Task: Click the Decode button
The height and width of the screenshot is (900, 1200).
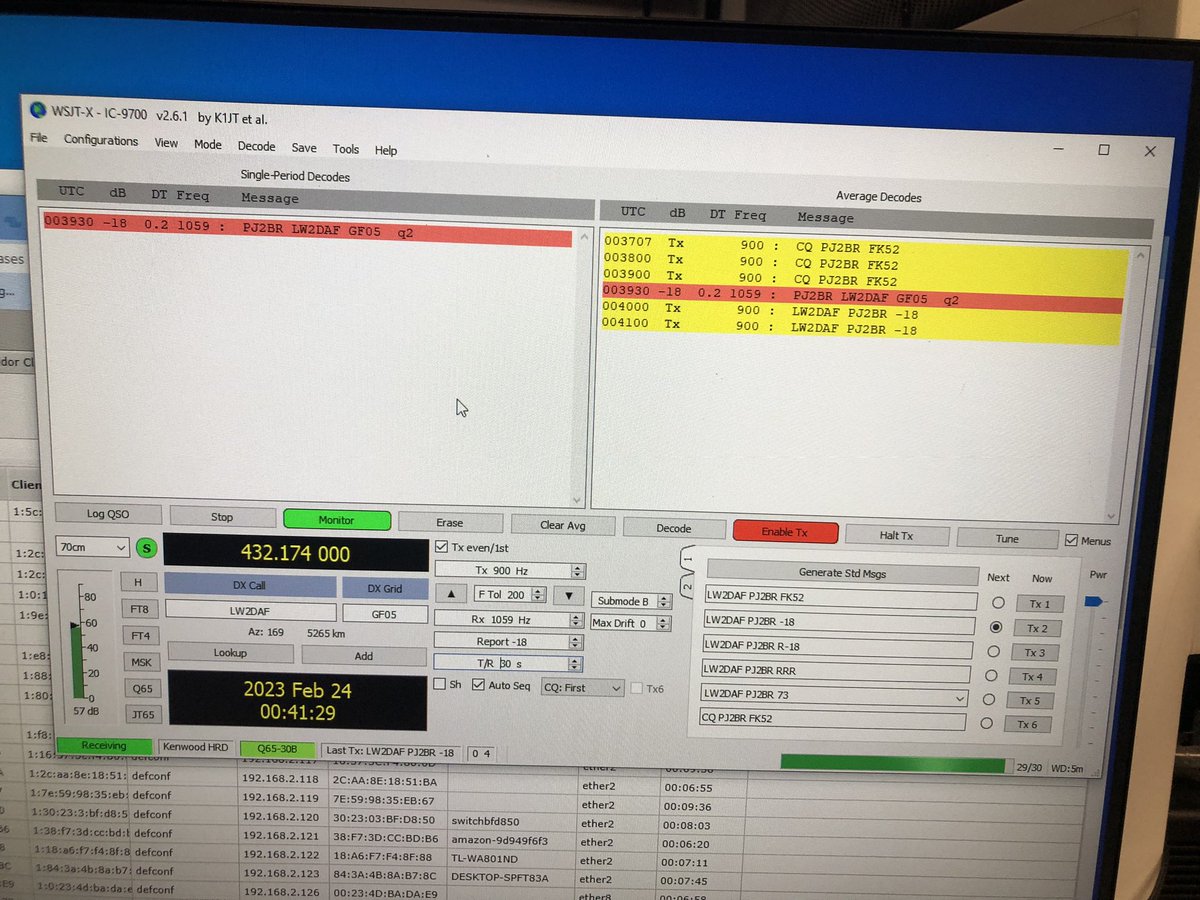Action: 674,528
